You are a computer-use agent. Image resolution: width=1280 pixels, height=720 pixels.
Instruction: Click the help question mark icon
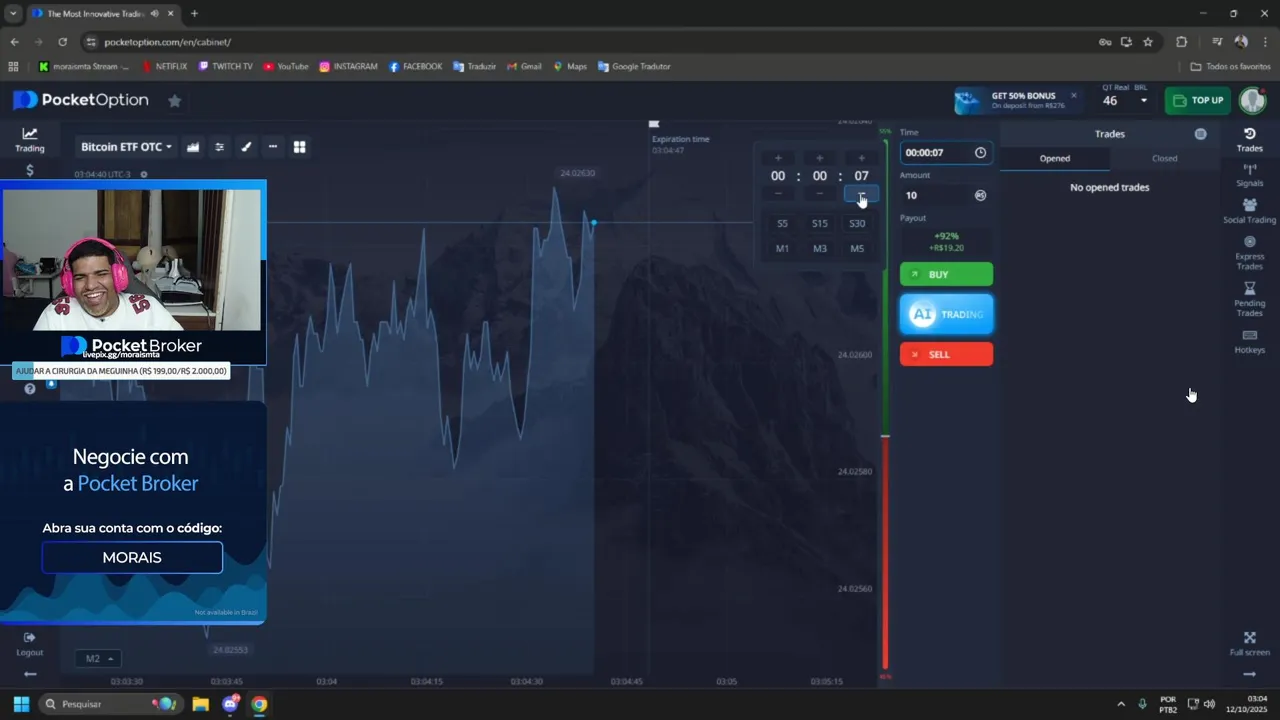click(29, 388)
